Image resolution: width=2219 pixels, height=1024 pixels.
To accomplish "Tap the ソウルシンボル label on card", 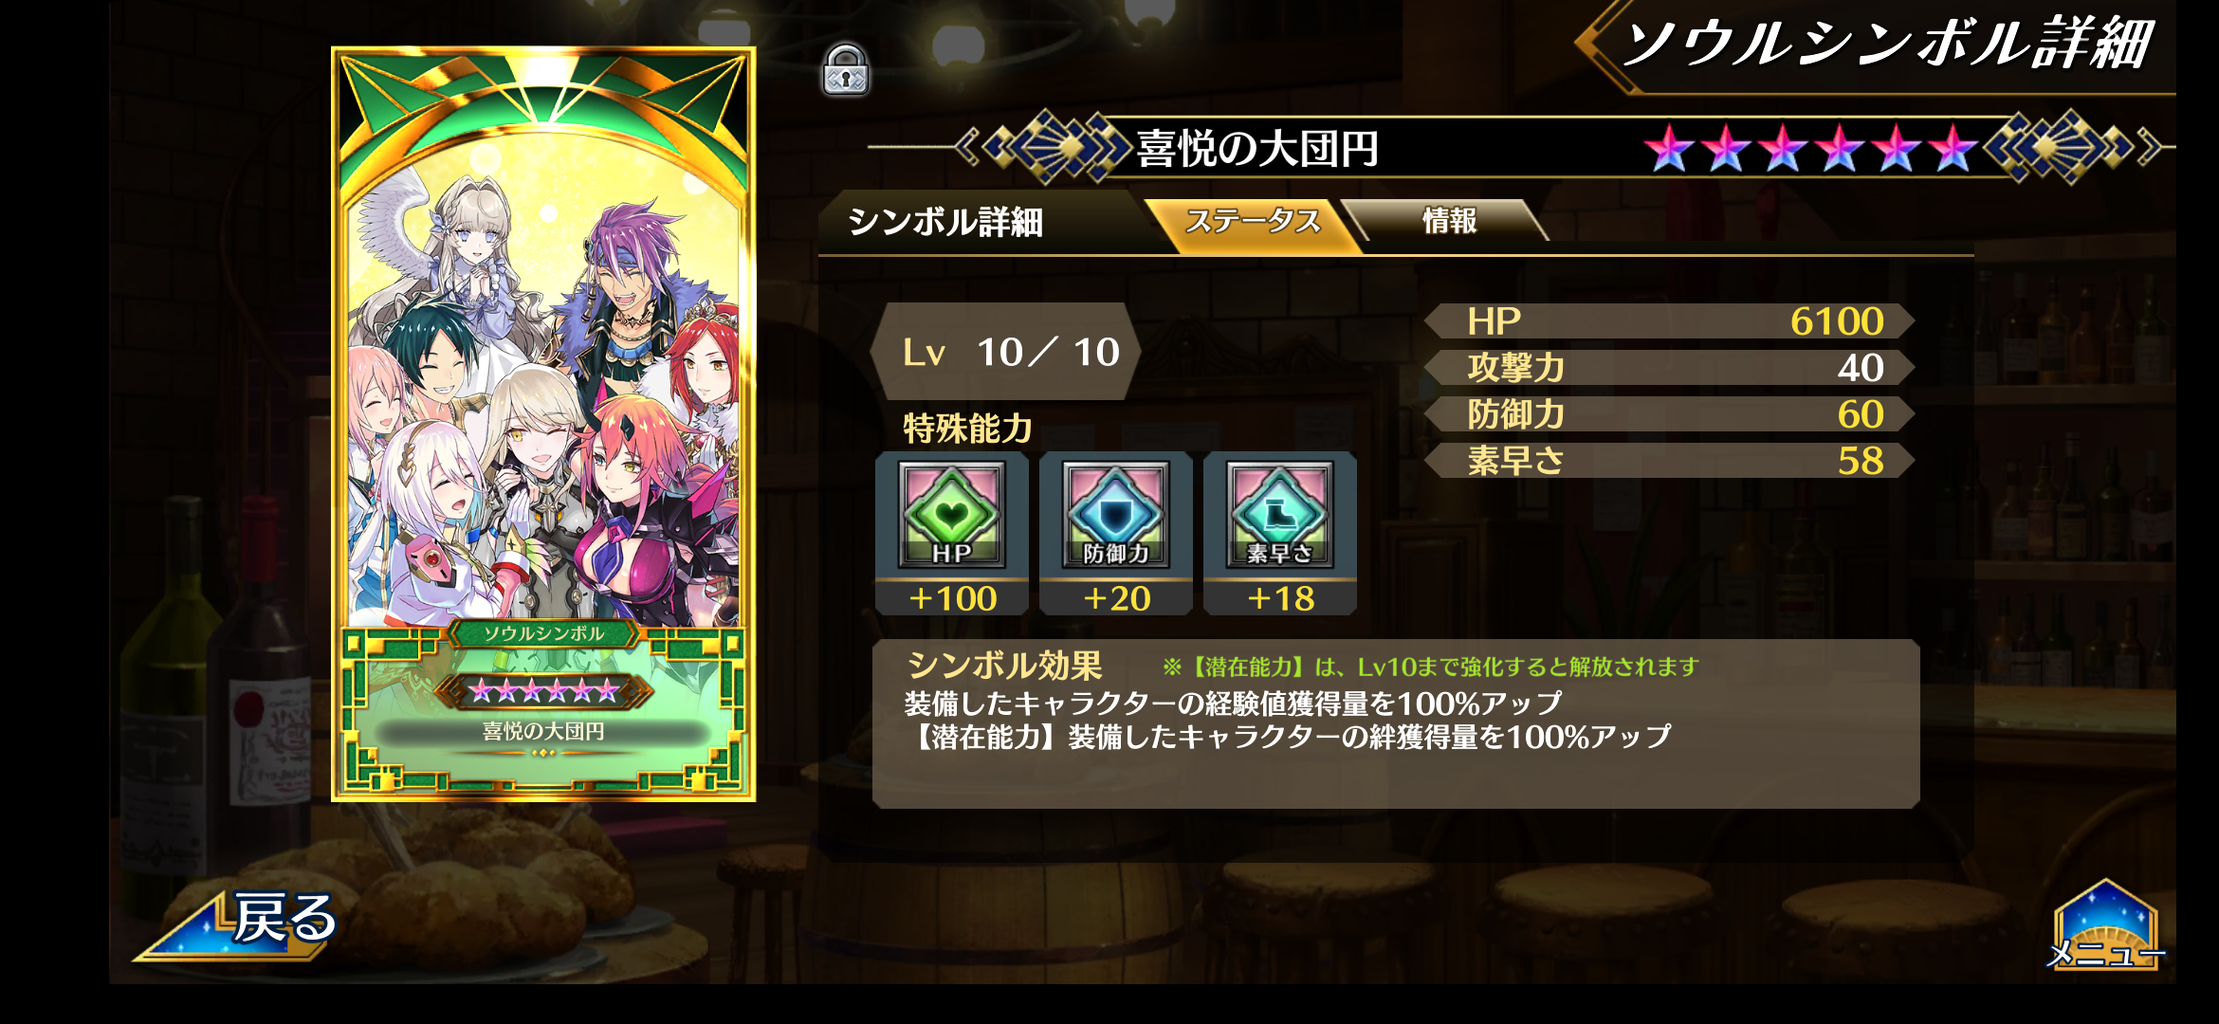I will pos(544,633).
